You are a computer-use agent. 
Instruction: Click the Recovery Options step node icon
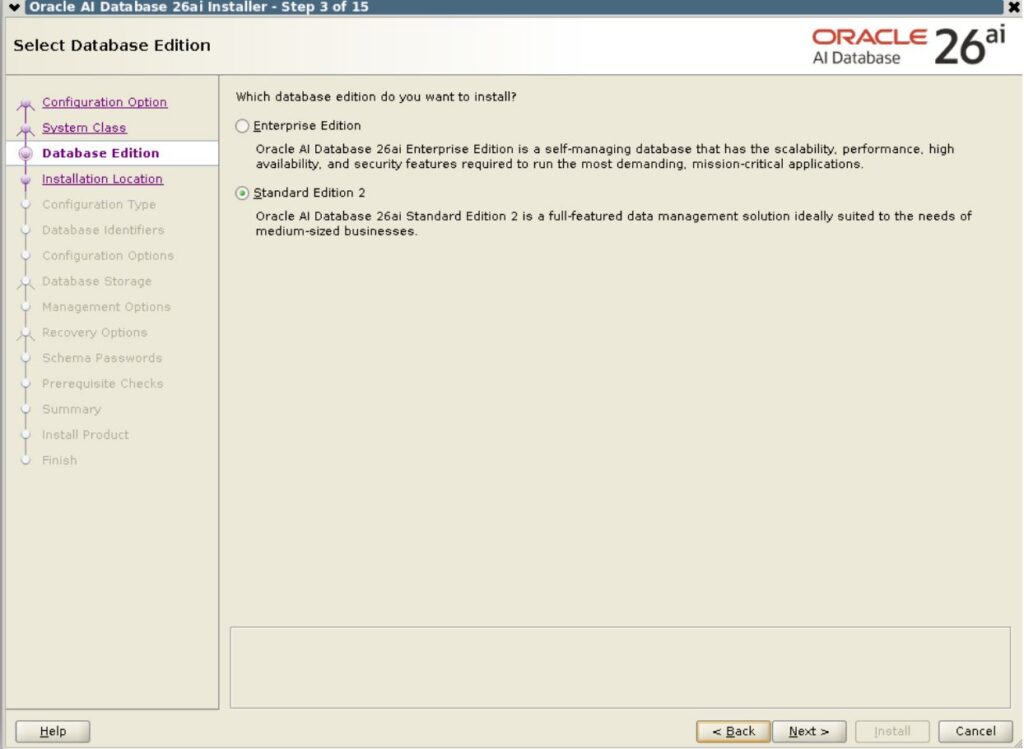click(x=25, y=333)
